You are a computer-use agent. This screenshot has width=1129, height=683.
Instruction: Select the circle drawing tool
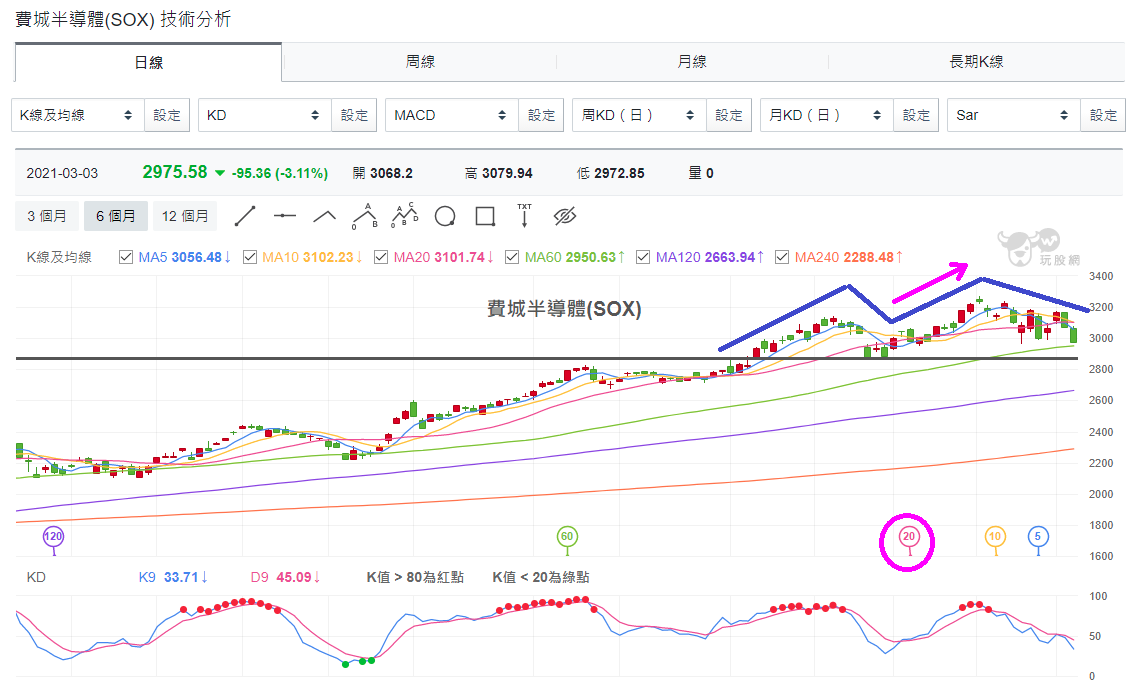pyautogui.click(x=445, y=216)
